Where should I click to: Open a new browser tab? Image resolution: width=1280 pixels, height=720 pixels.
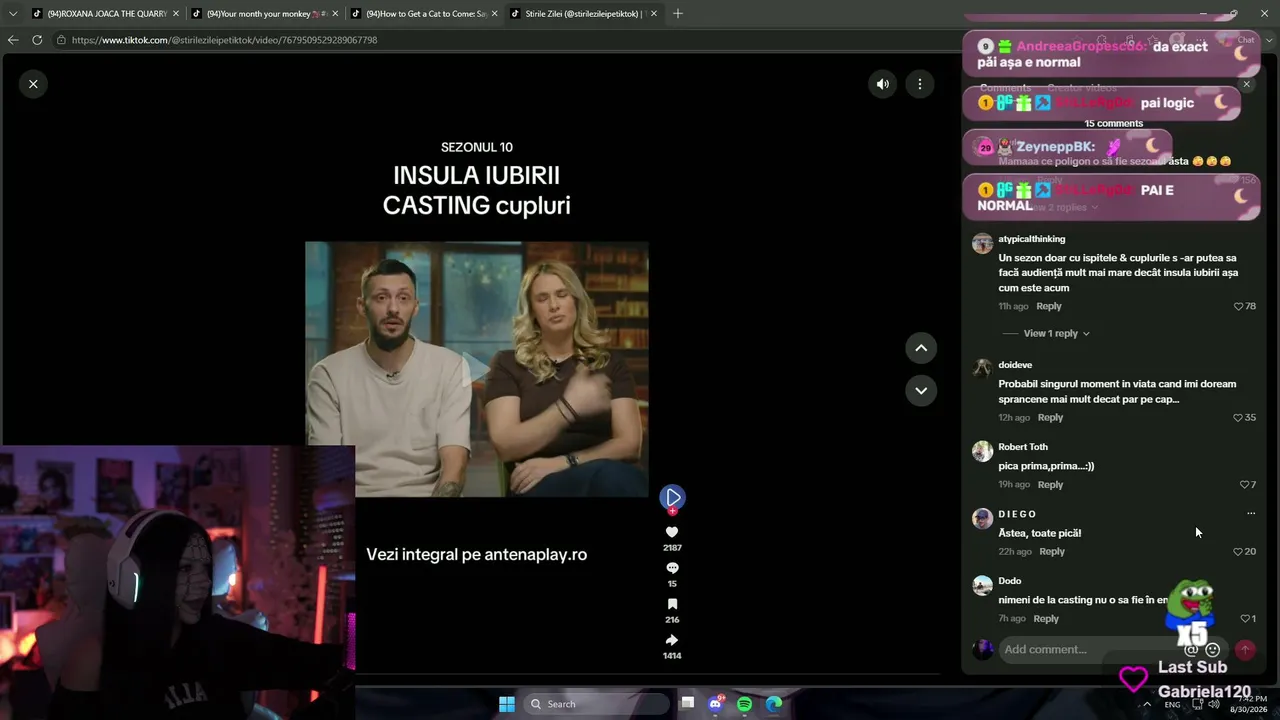tap(678, 14)
